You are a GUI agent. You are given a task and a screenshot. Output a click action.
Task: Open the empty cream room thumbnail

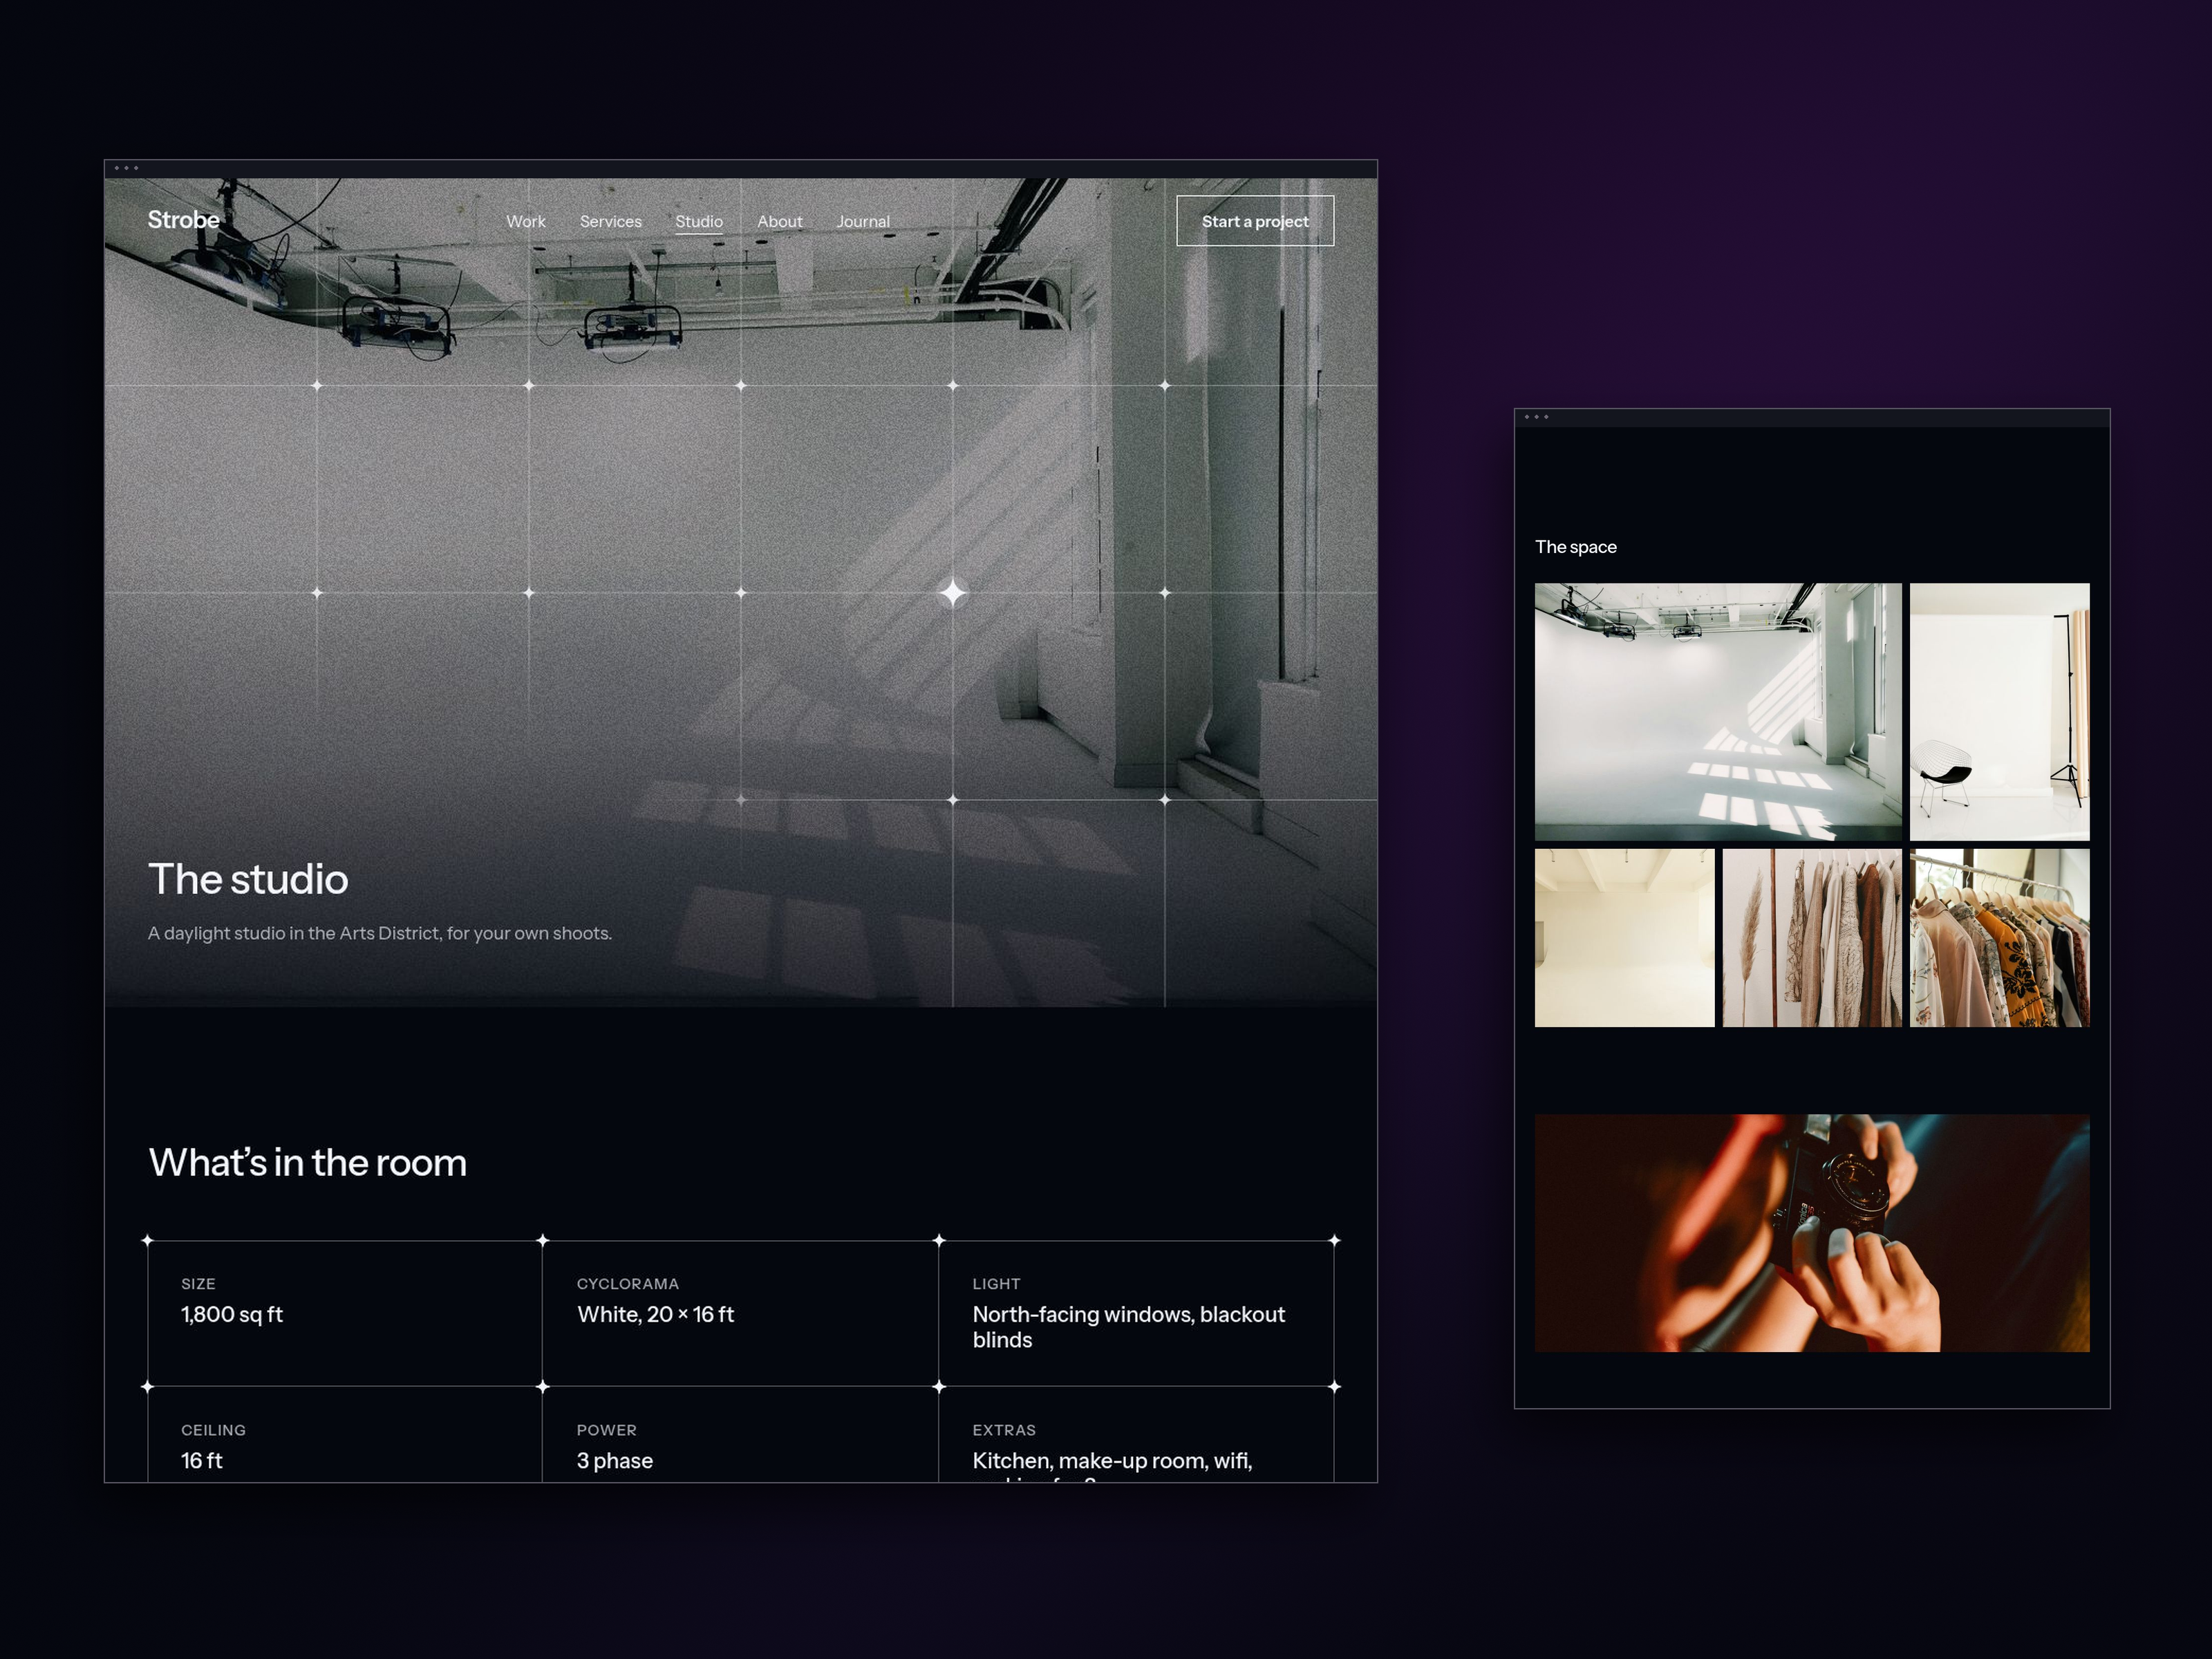[1624, 938]
